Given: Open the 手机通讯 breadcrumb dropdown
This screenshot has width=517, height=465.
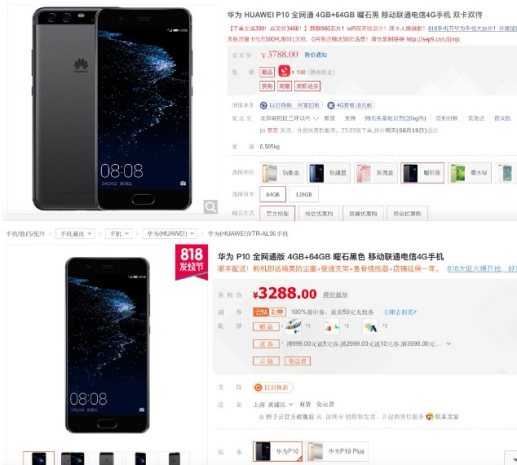Looking at the screenshot, I should (x=75, y=234).
